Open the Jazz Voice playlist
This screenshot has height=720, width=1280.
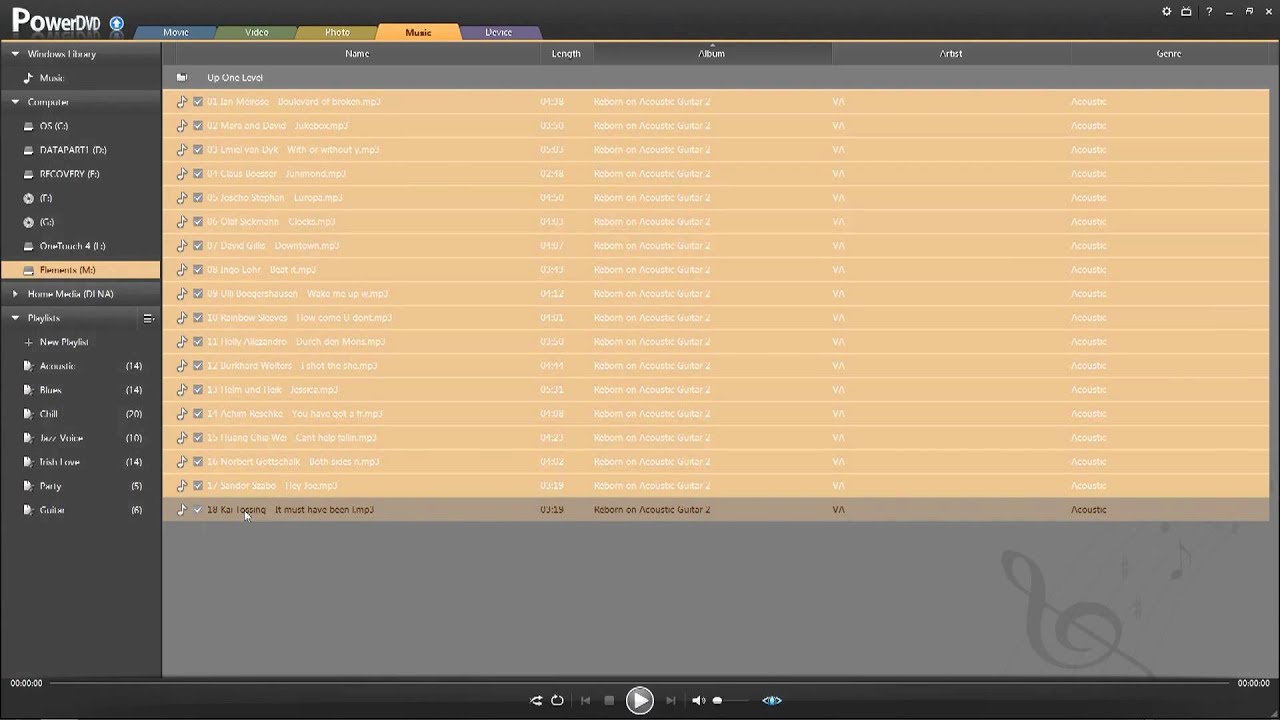coord(61,438)
